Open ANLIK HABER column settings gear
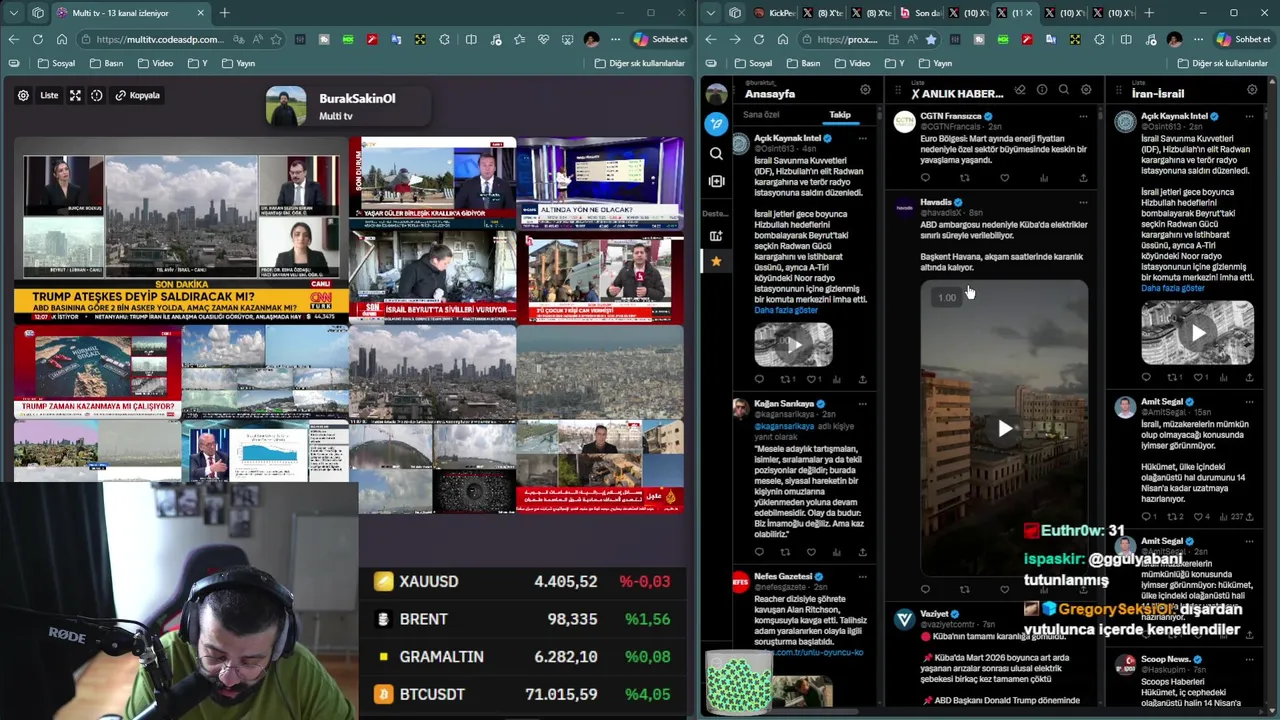Screen dimensions: 1280x720 point(1086,90)
